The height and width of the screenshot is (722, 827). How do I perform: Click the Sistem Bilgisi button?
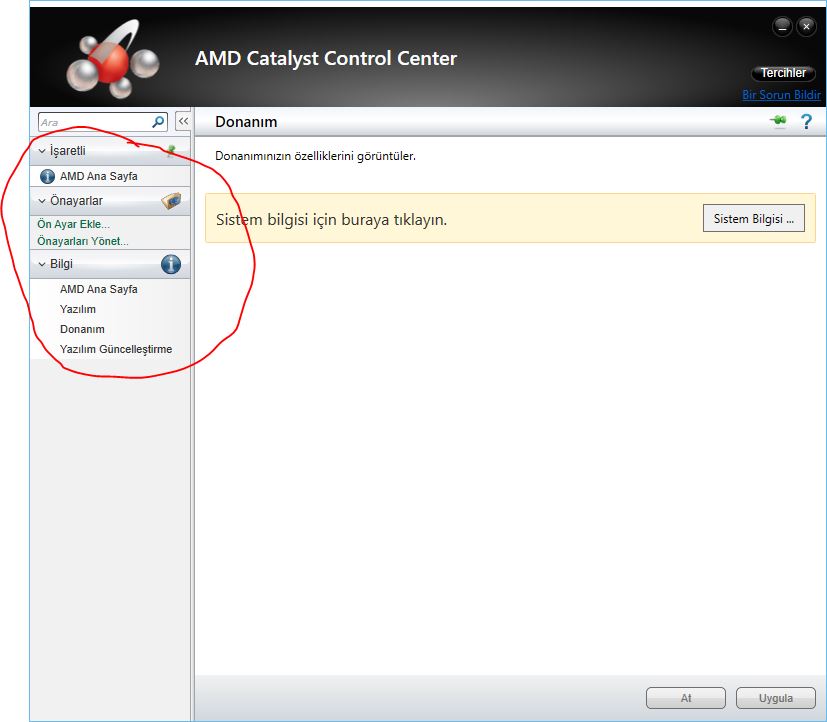754,218
